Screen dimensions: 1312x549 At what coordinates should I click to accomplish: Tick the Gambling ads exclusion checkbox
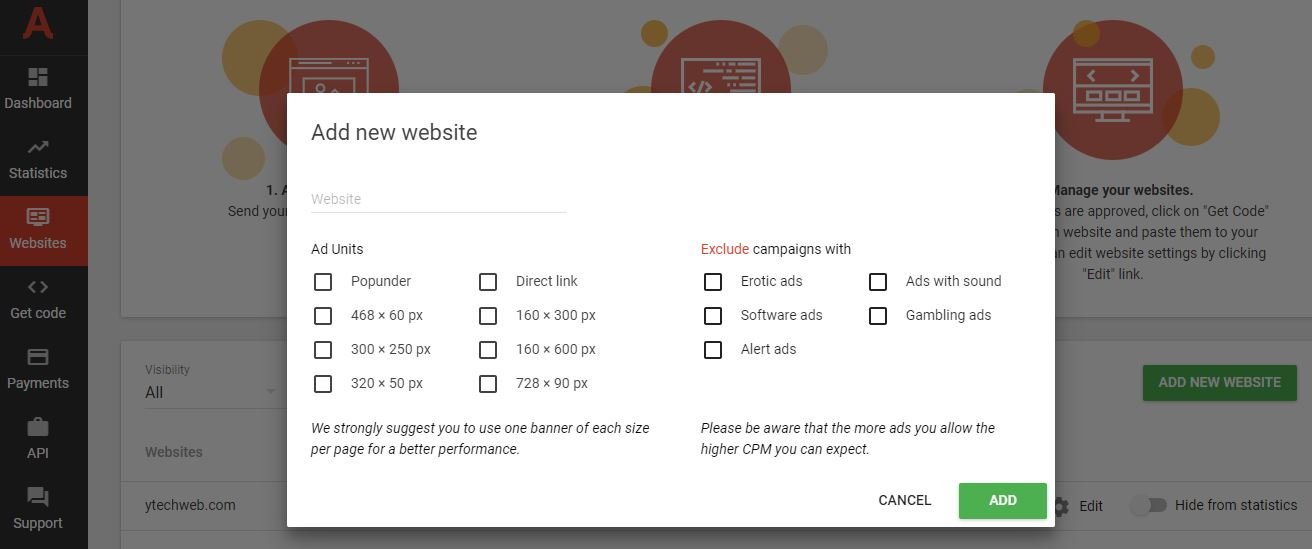coord(878,316)
